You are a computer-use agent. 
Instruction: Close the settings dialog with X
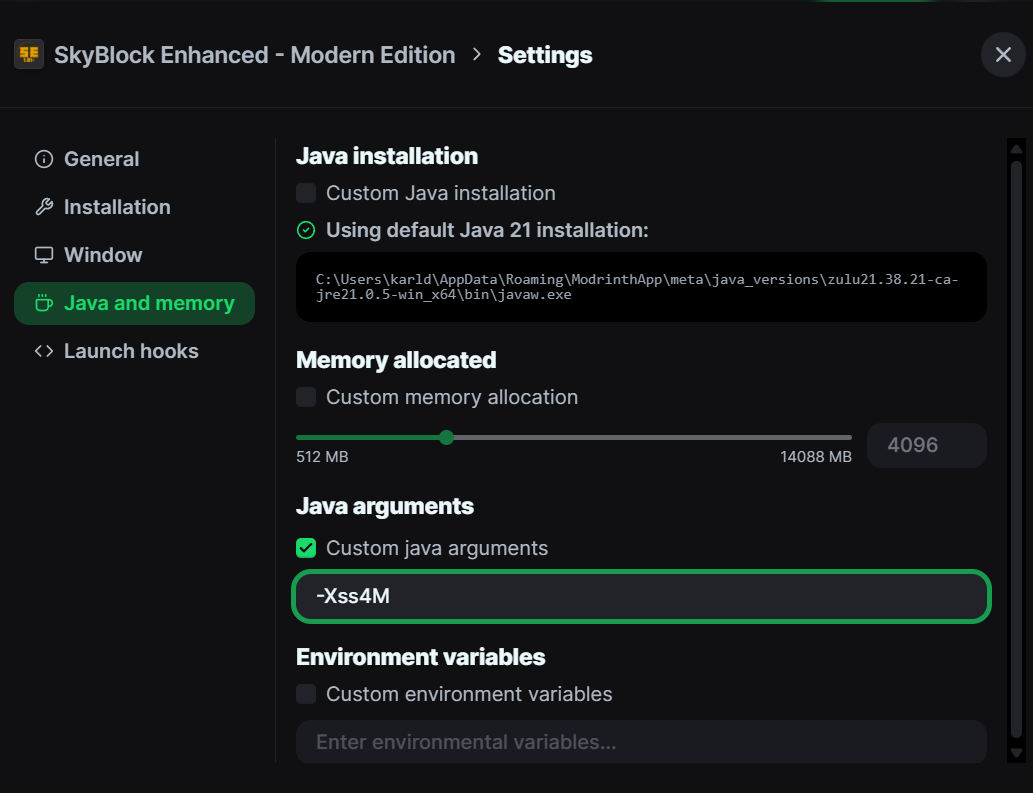1003,55
